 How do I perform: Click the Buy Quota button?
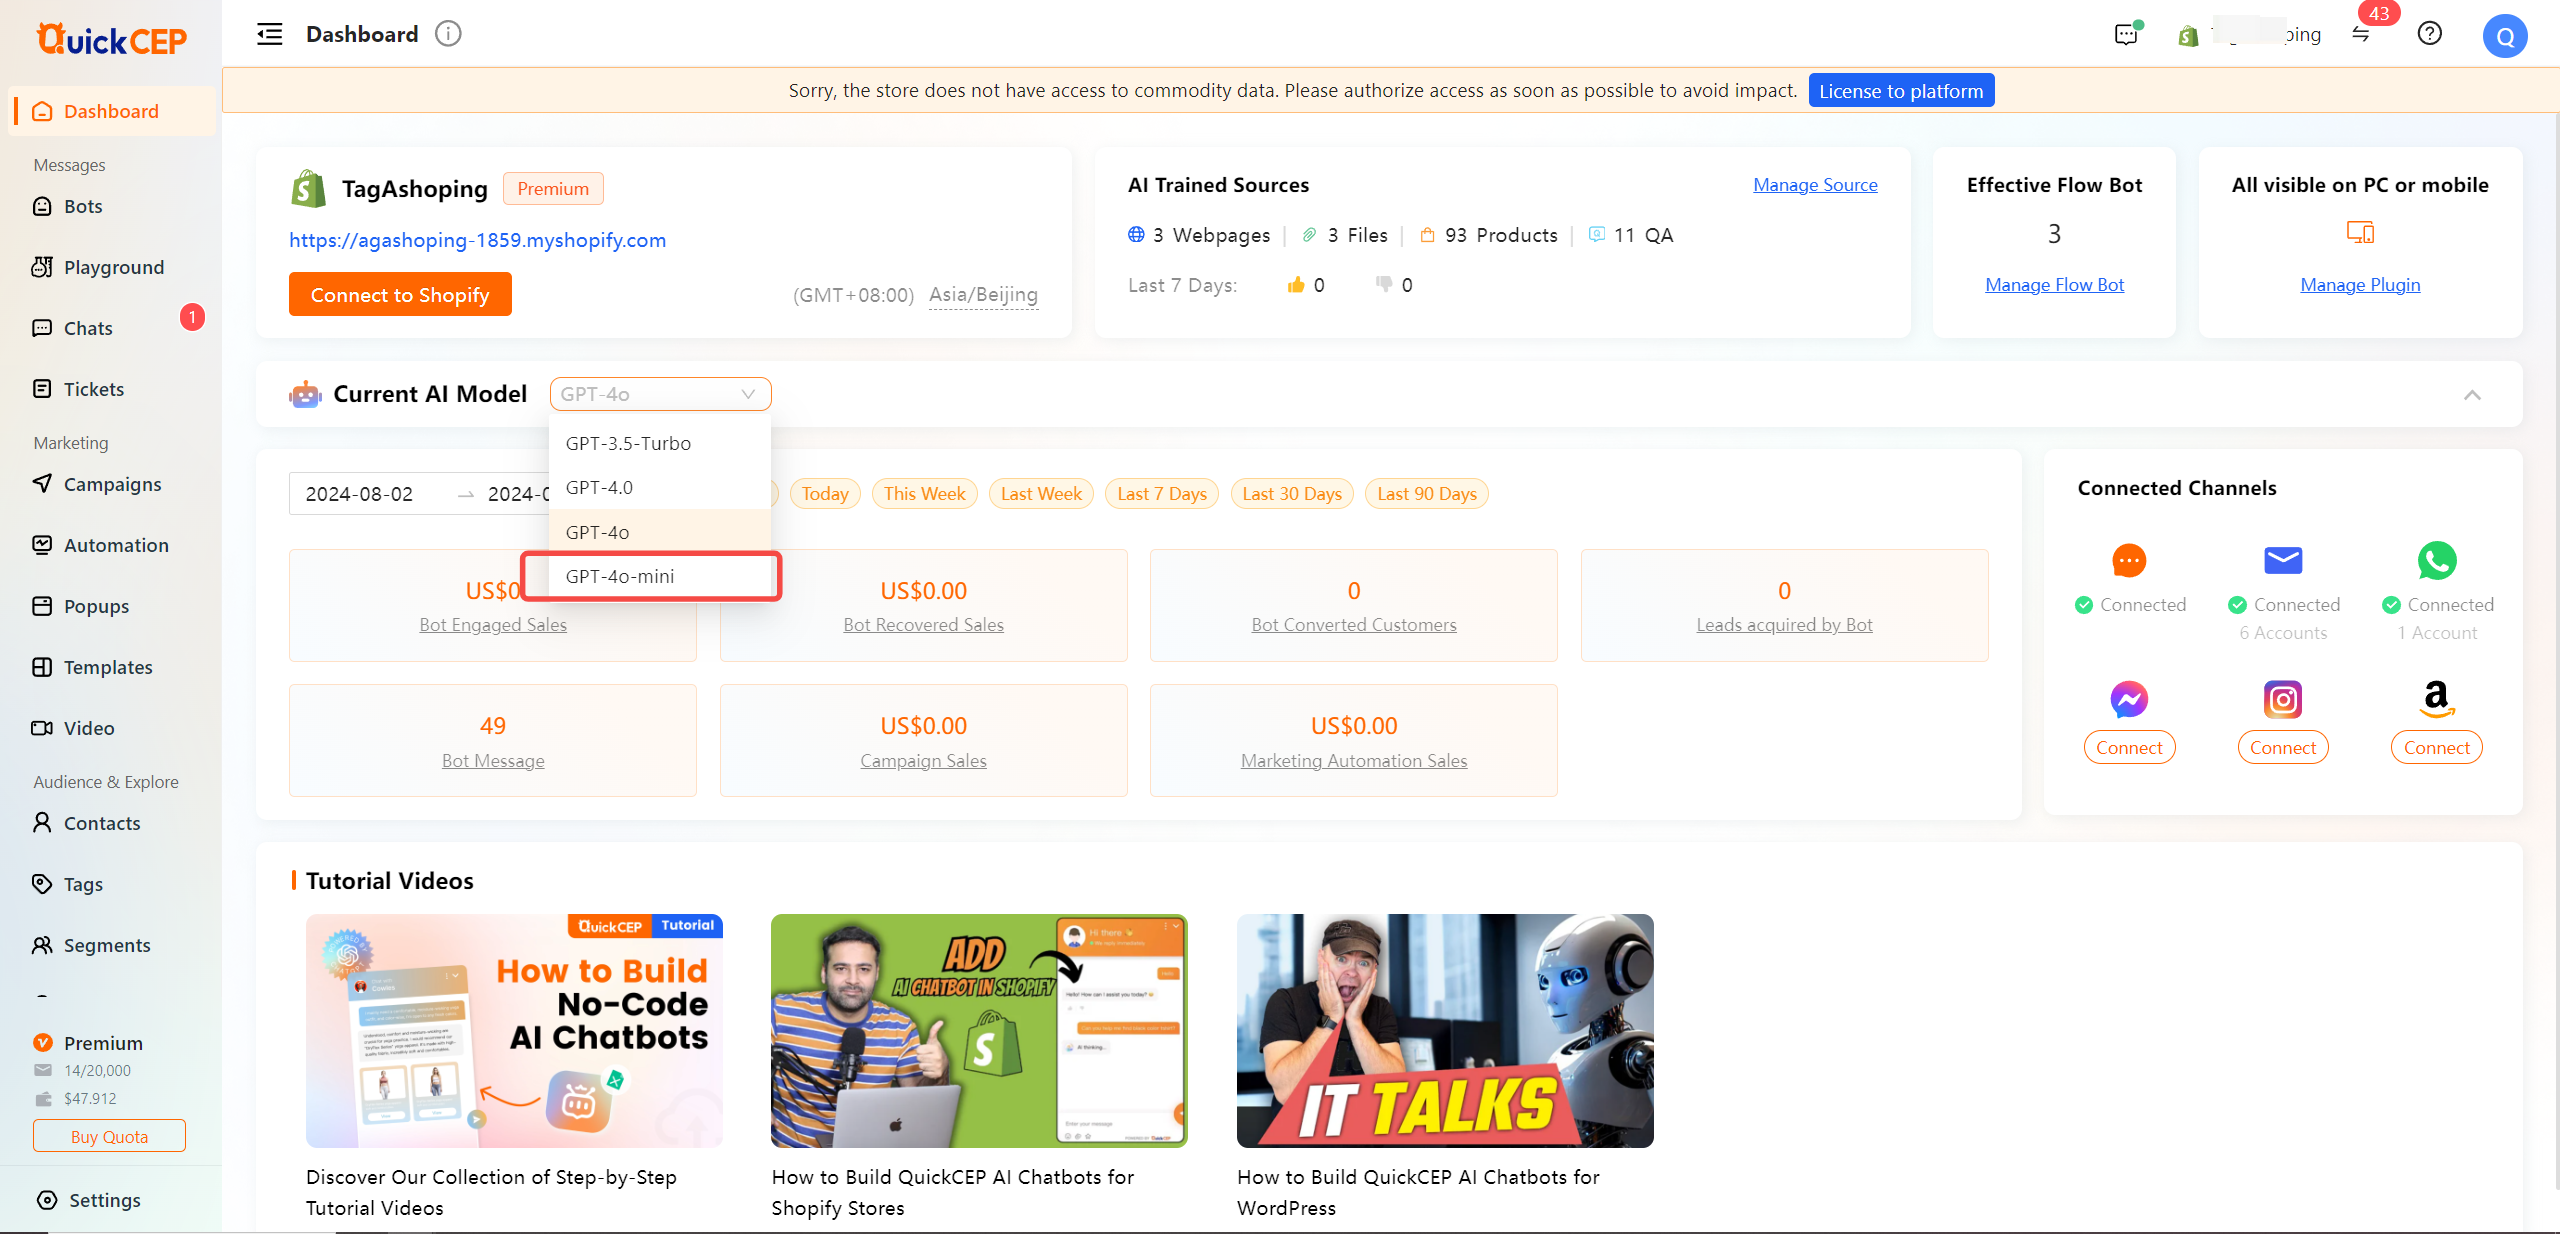coord(109,1136)
